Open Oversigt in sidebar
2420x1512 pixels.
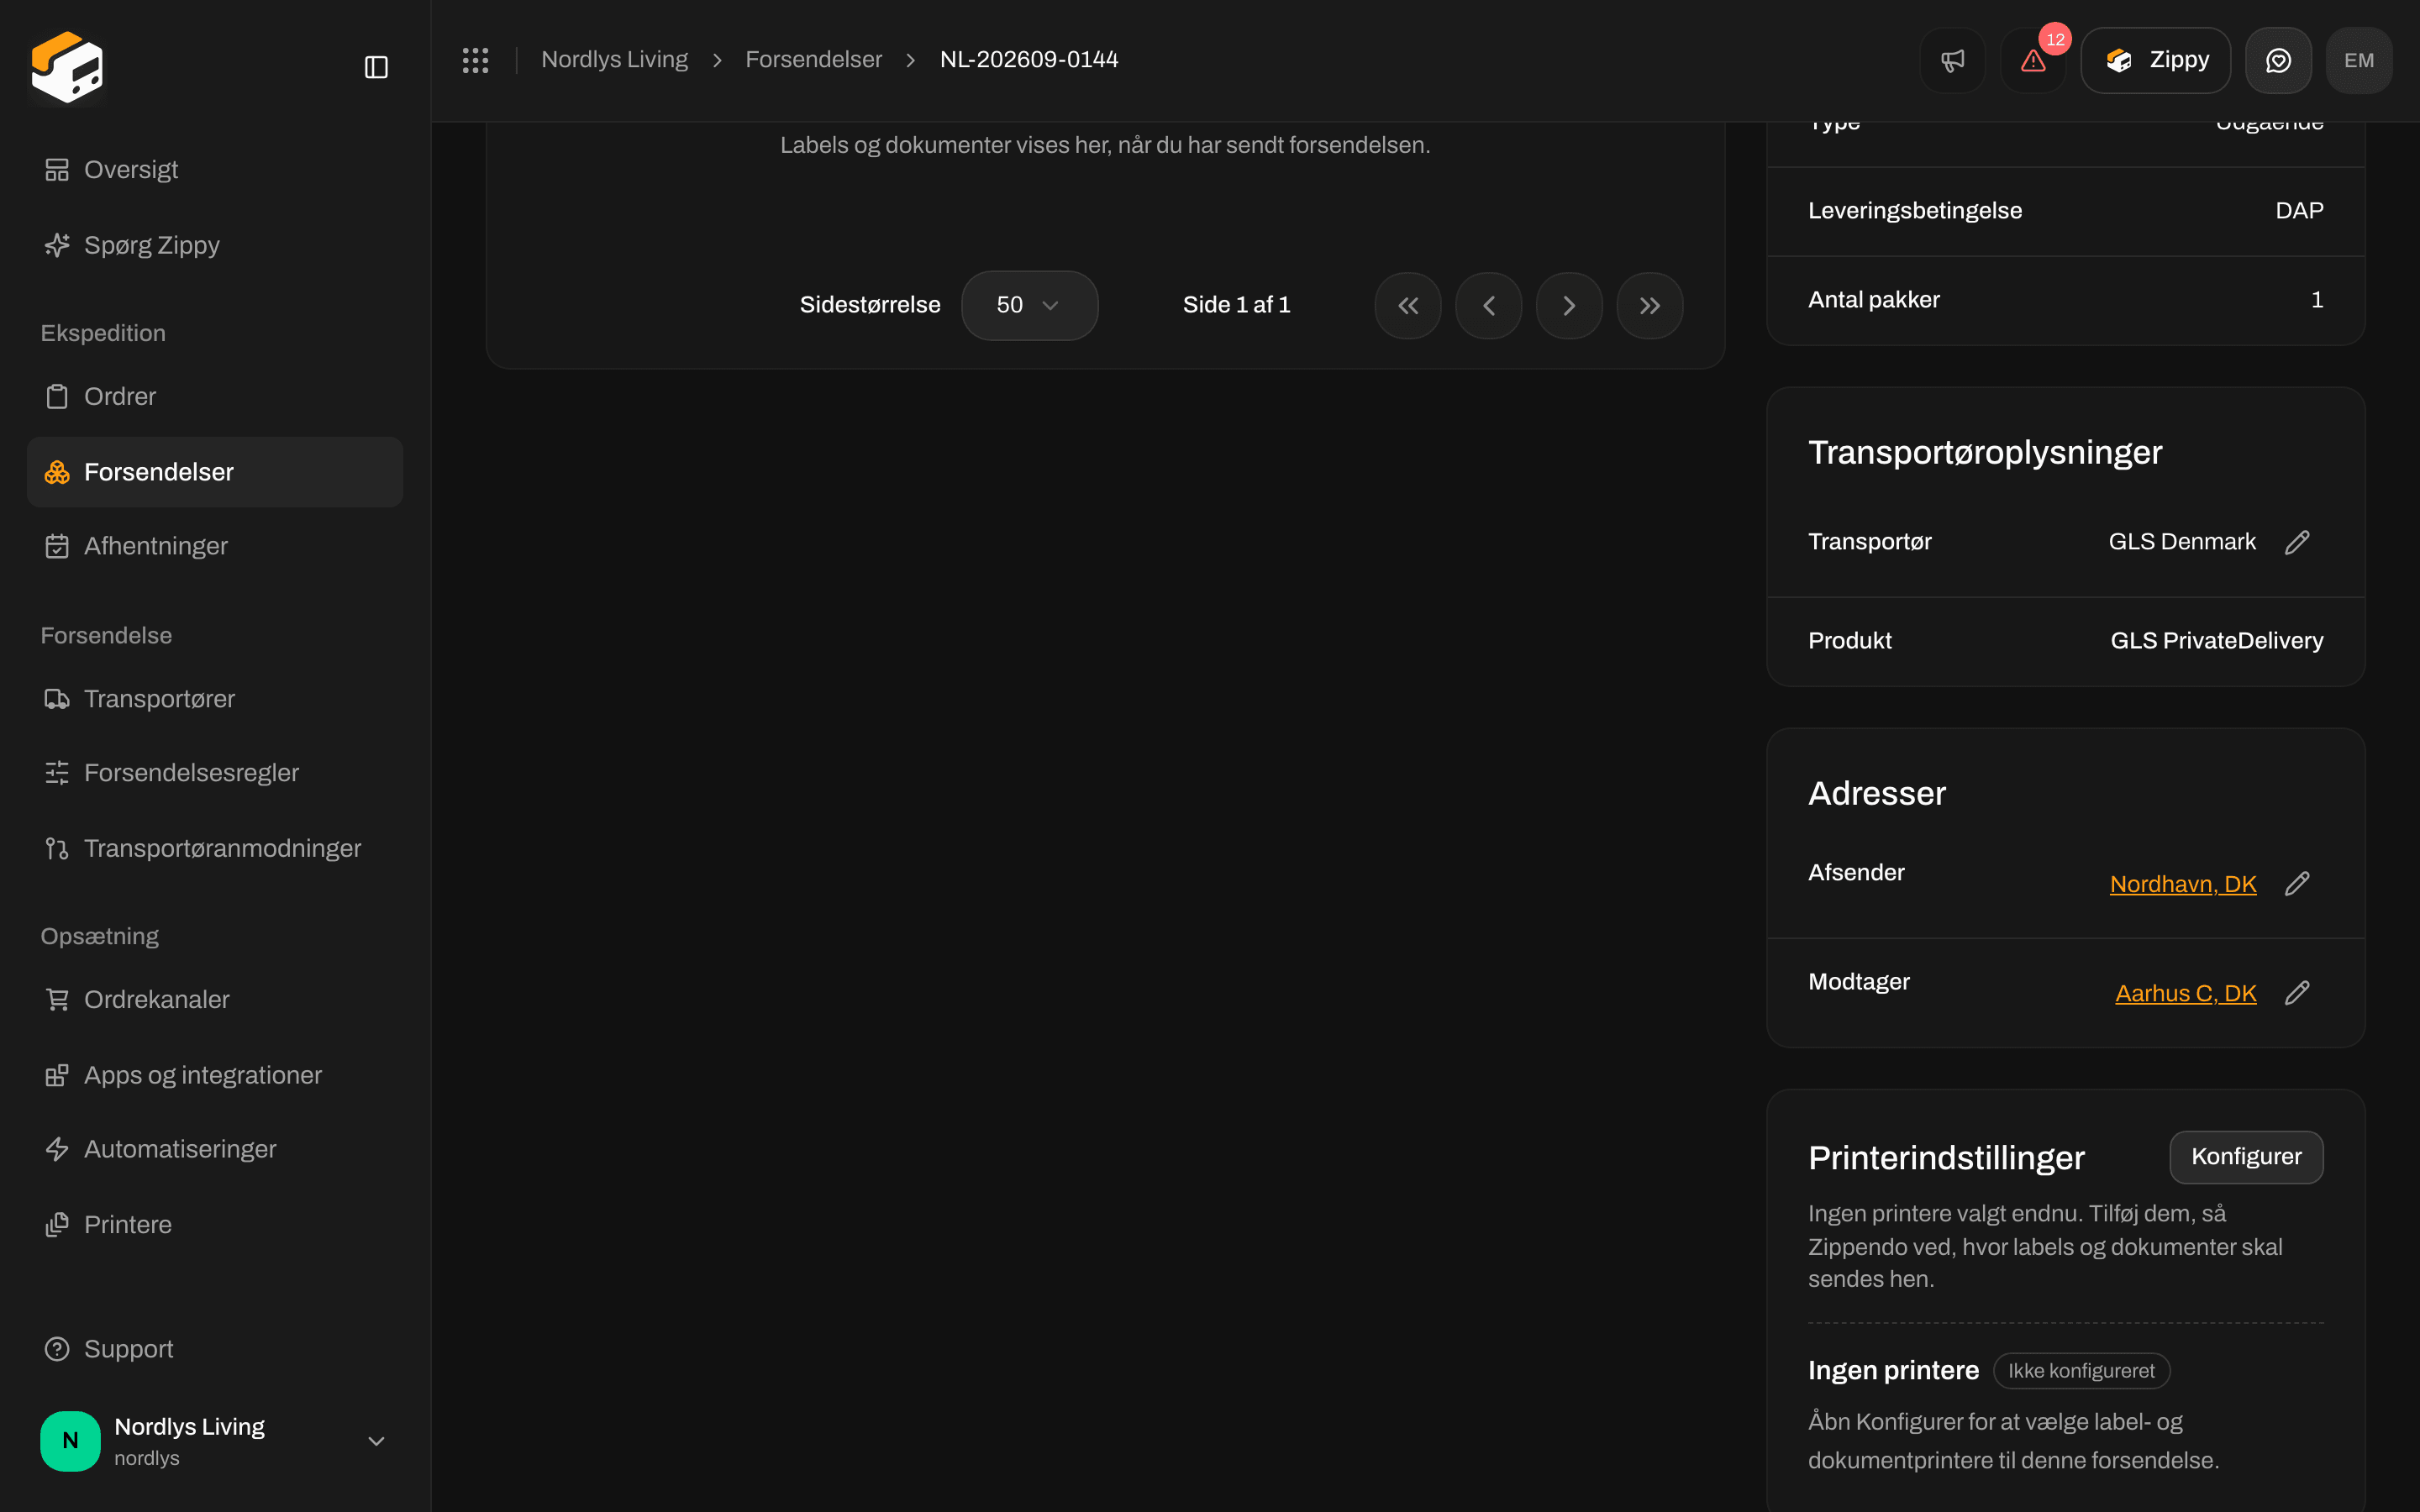click(214, 170)
